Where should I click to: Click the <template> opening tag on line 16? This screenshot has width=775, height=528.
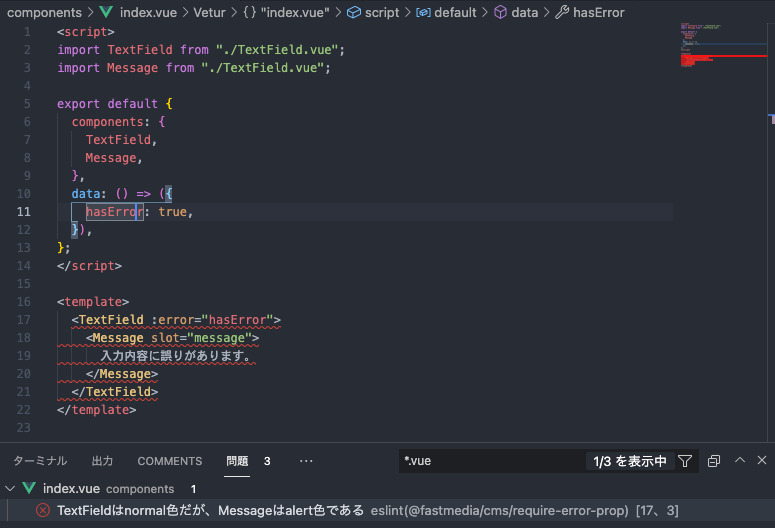[x=93, y=302]
